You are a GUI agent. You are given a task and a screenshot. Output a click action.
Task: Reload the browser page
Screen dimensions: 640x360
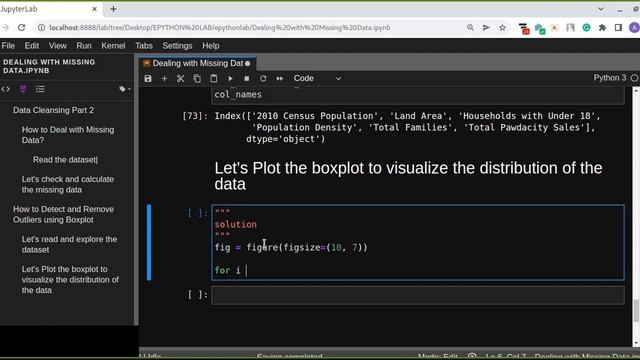[x=21, y=27]
